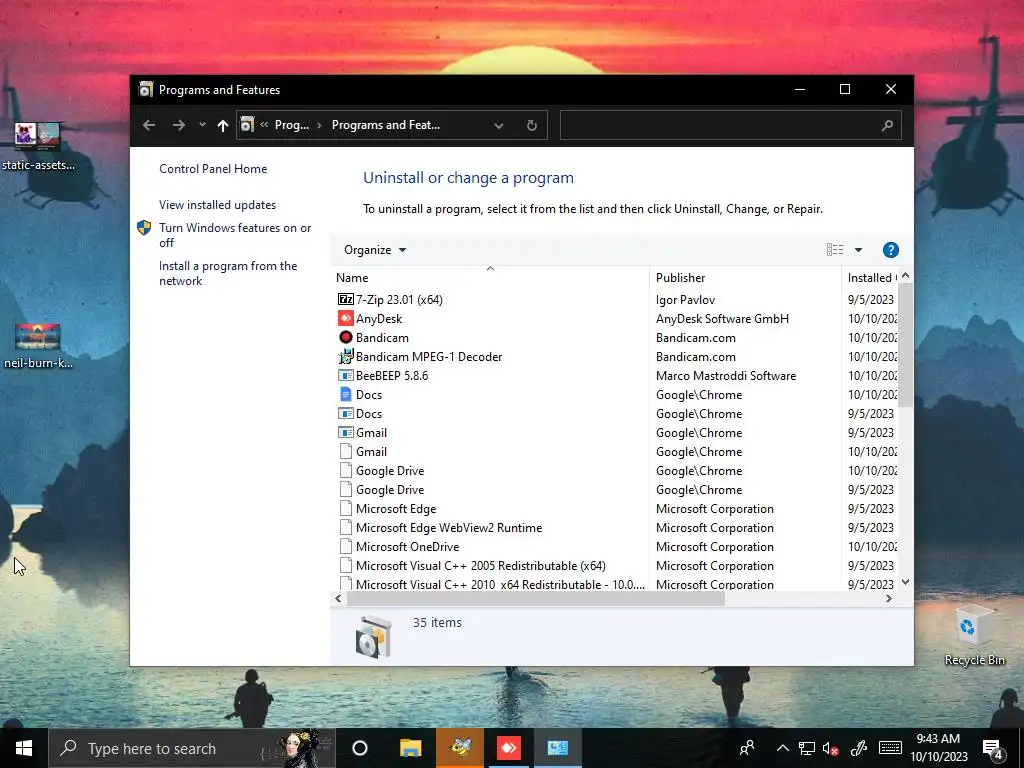Go up one level with the up arrow
Image resolution: width=1024 pixels, height=768 pixels.
tap(223, 125)
